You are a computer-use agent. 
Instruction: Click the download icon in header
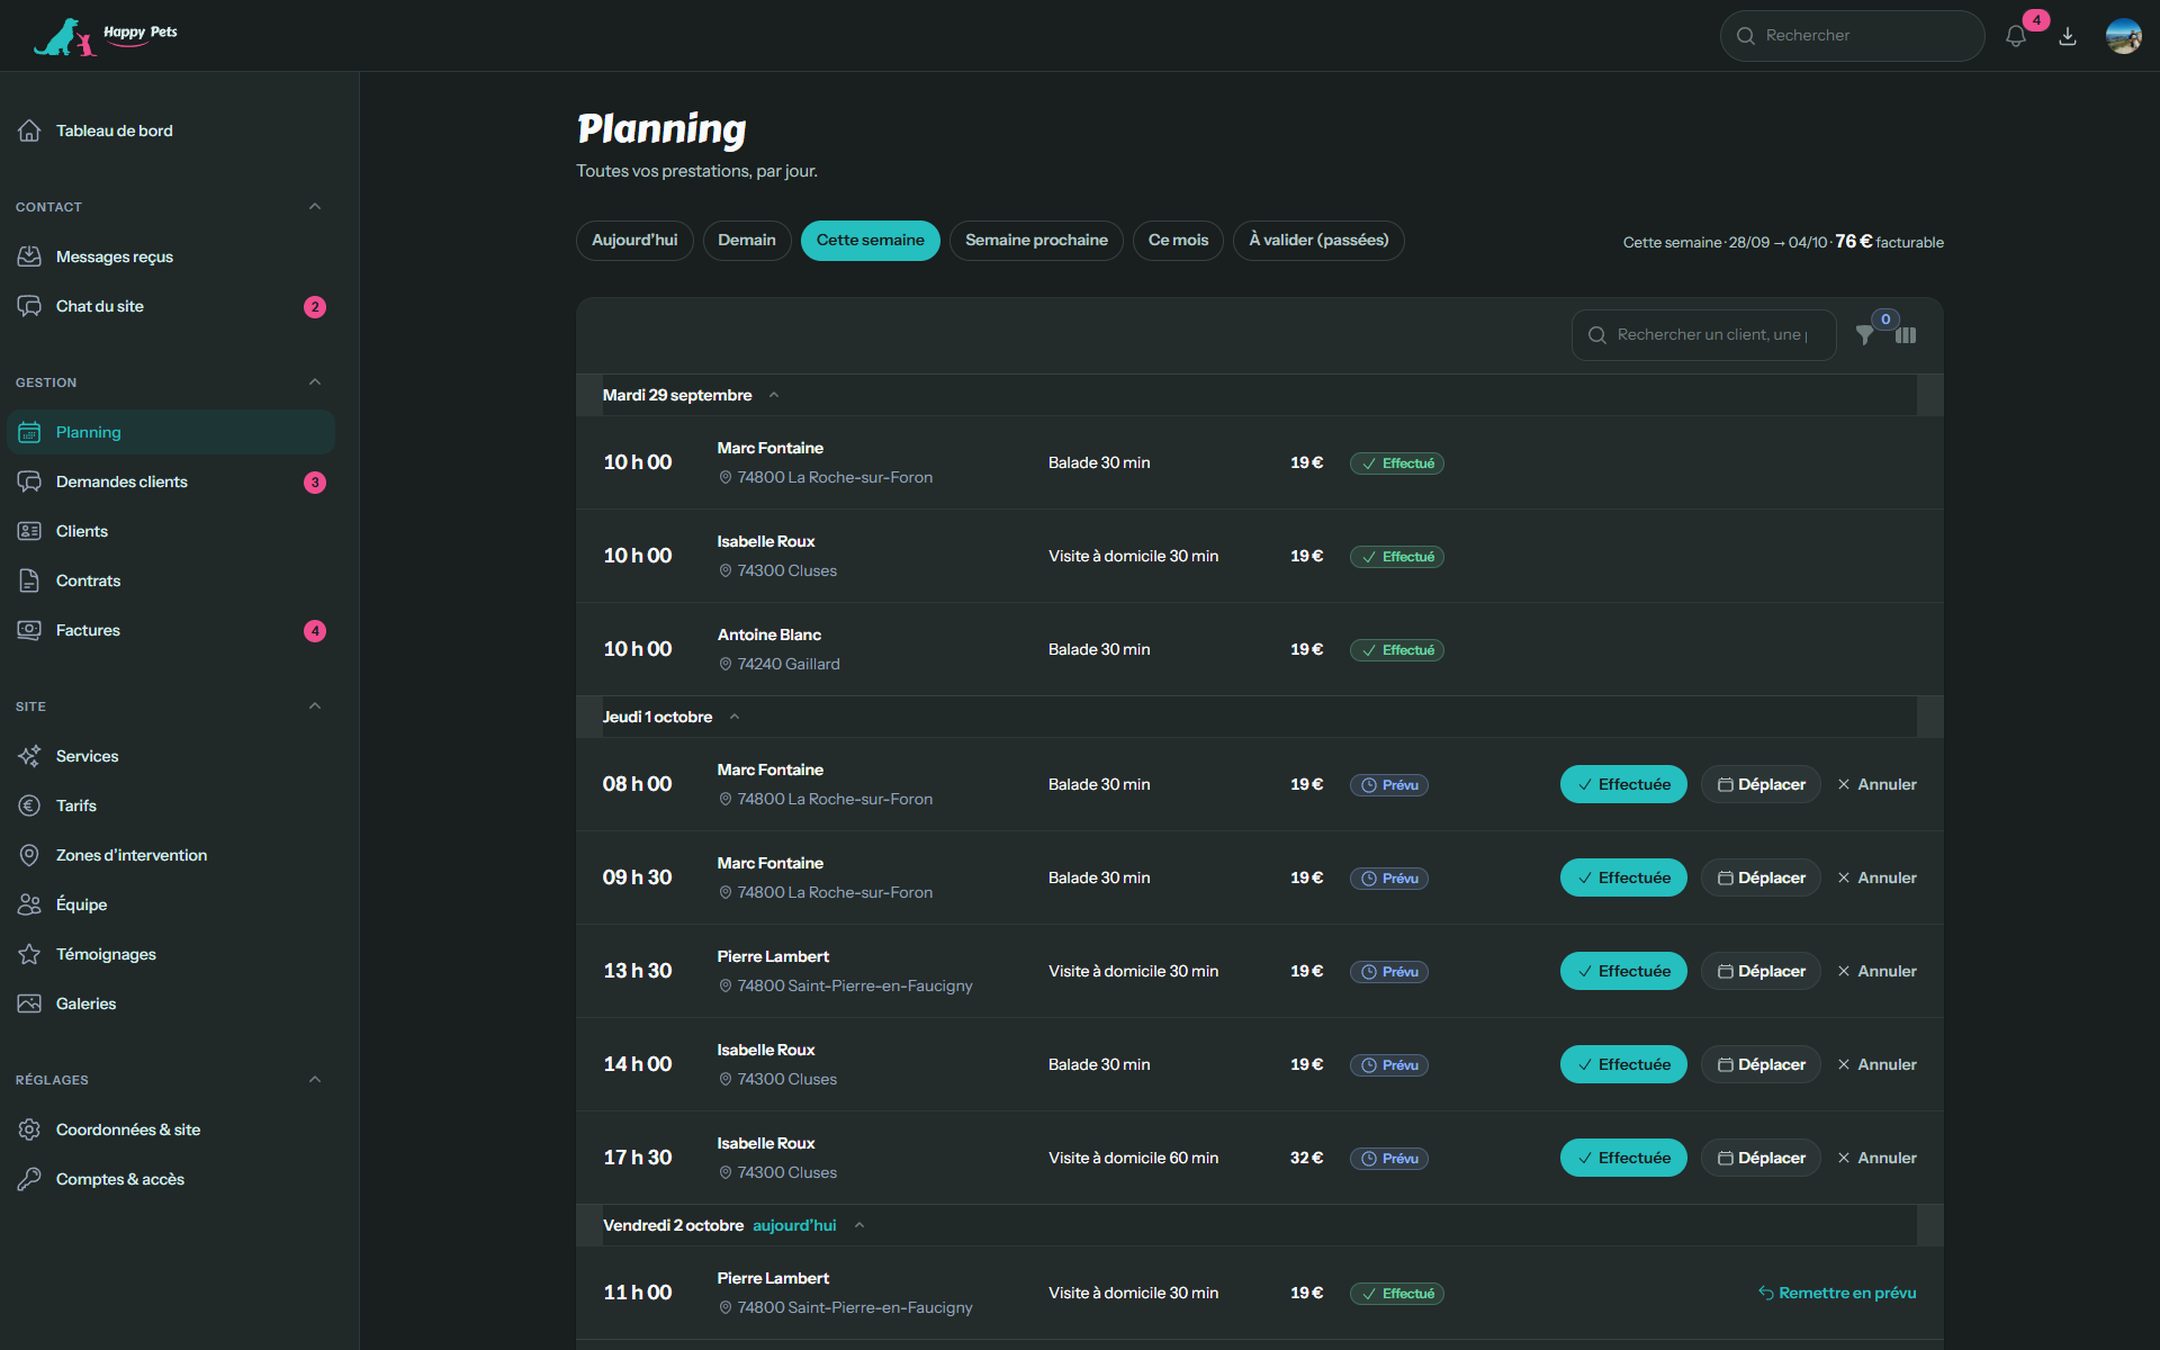(x=2068, y=36)
